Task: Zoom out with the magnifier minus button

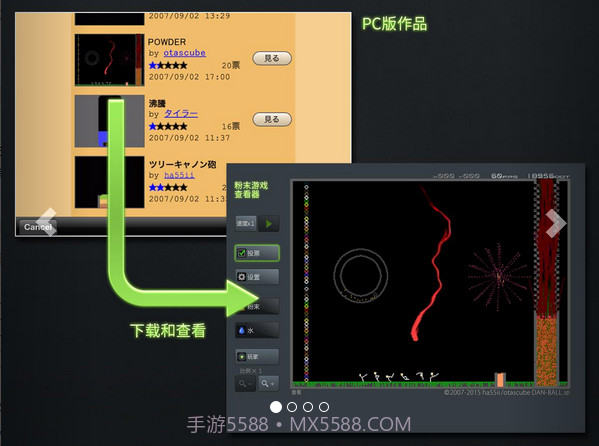Action: (245, 383)
